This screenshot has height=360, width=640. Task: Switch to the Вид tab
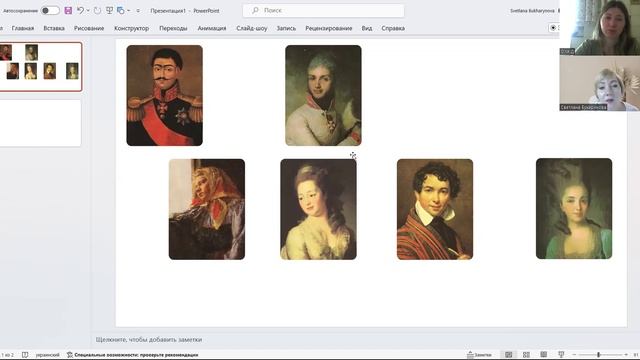click(367, 28)
